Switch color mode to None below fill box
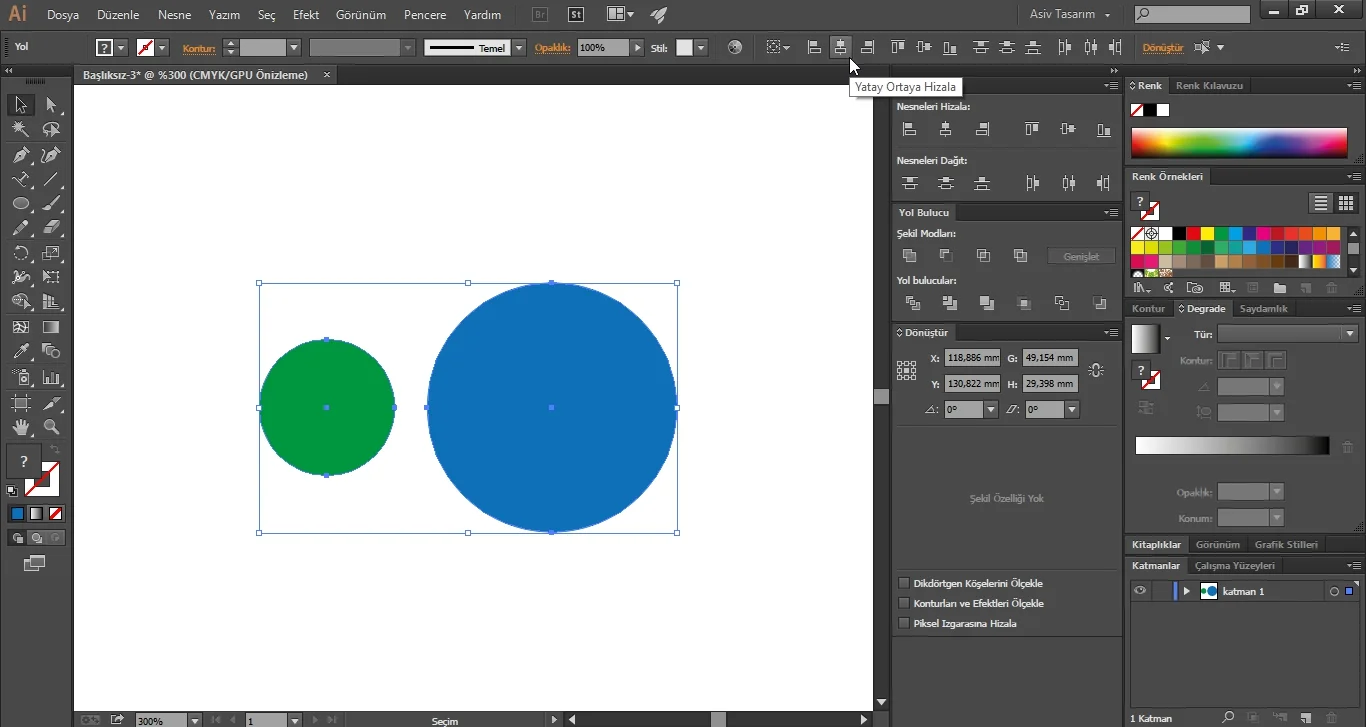1366x727 pixels. [56, 514]
